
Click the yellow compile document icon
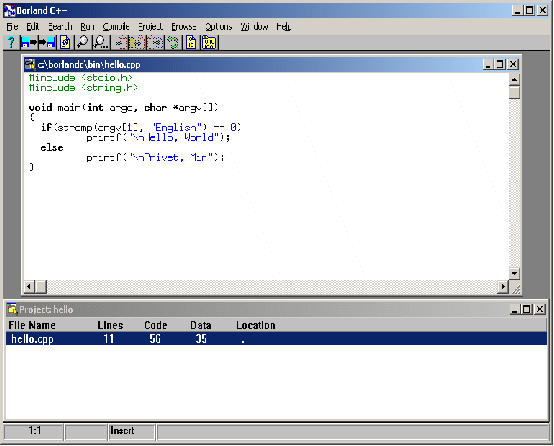tap(191, 42)
